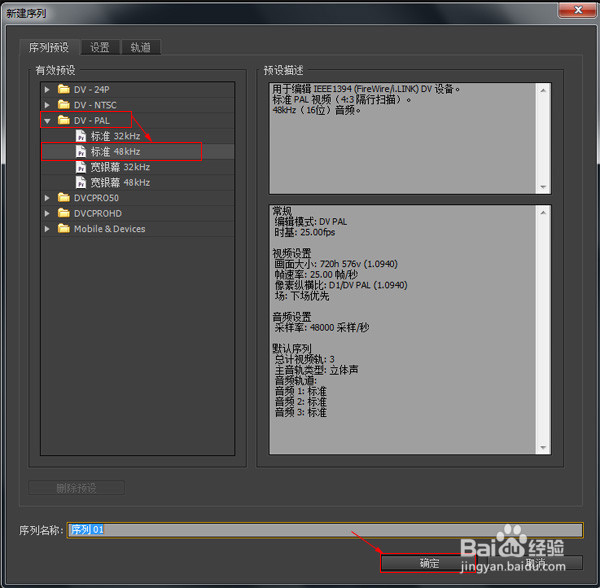Select the DV - NTSC folder label
Viewport: 600px width, 588px height.
[x=95, y=105]
